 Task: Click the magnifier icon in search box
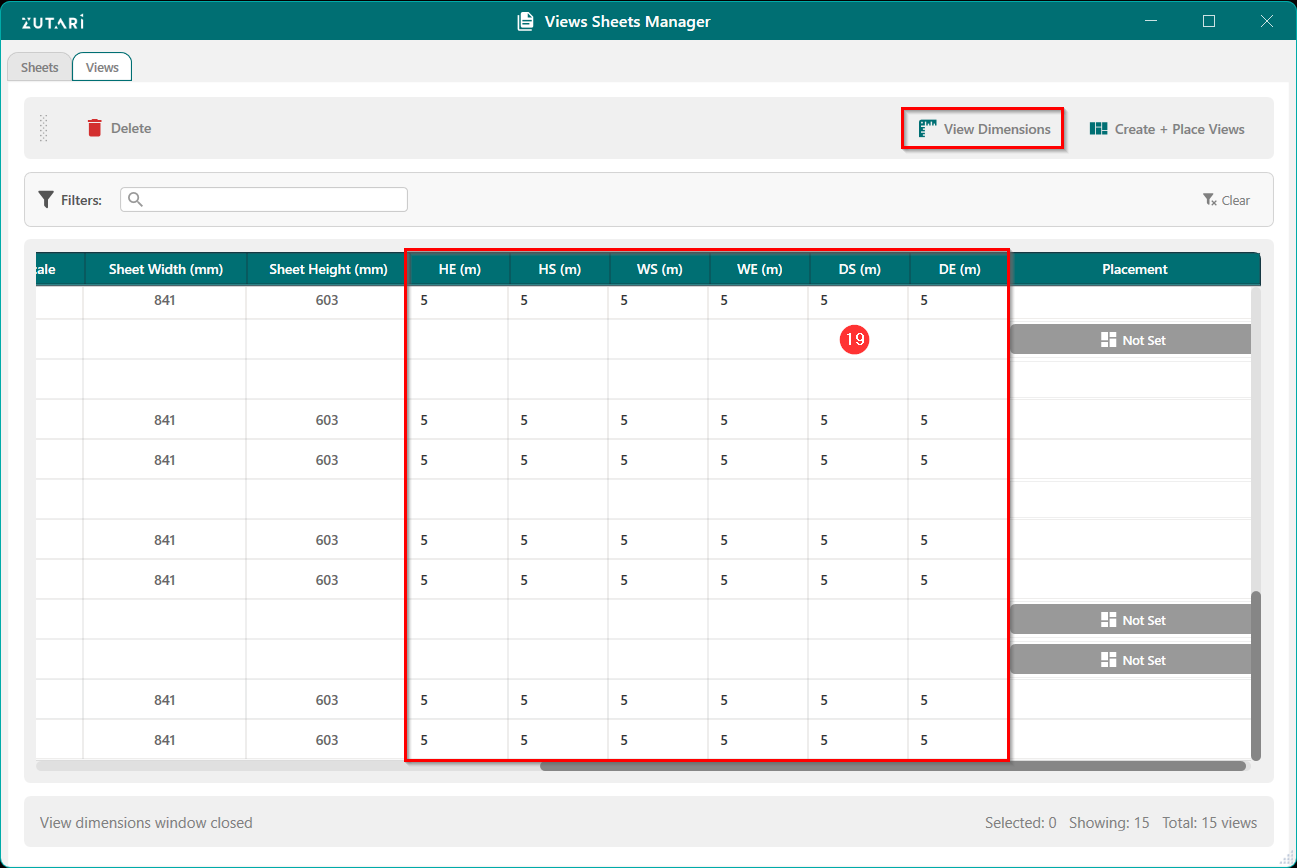point(136,200)
